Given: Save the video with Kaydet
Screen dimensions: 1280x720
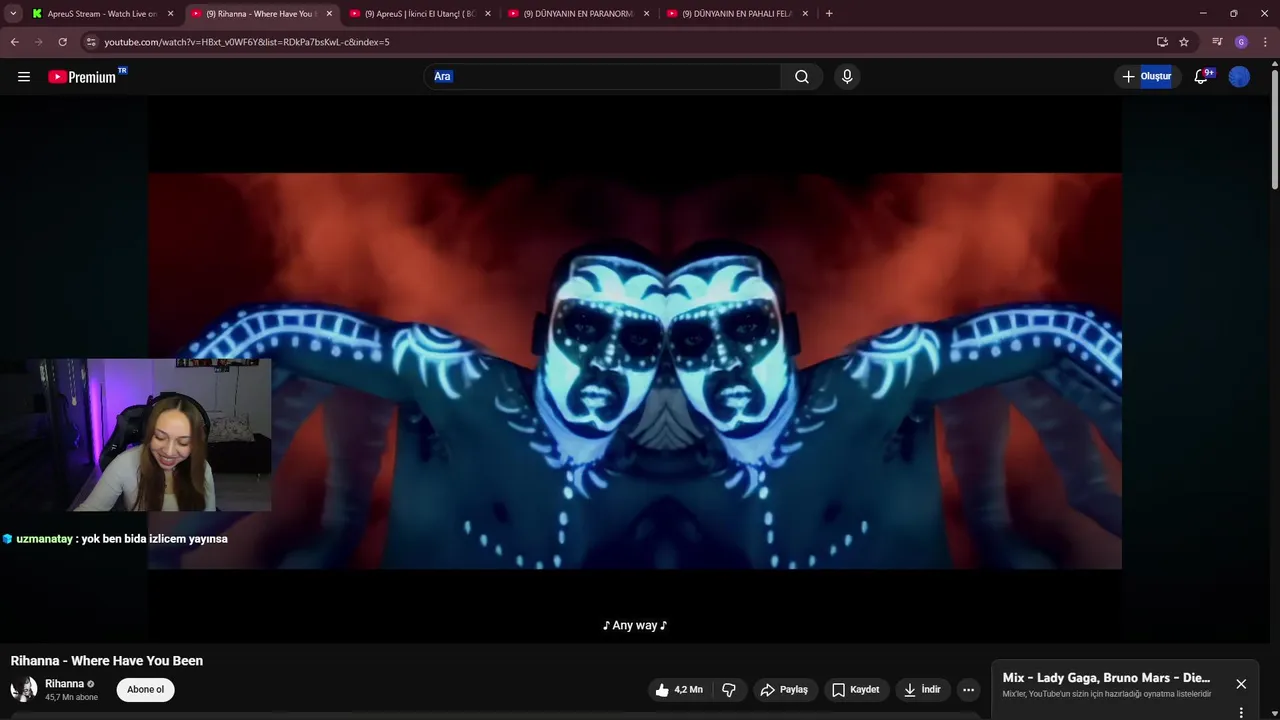Looking at the screenshot, I should click(856, 690).
